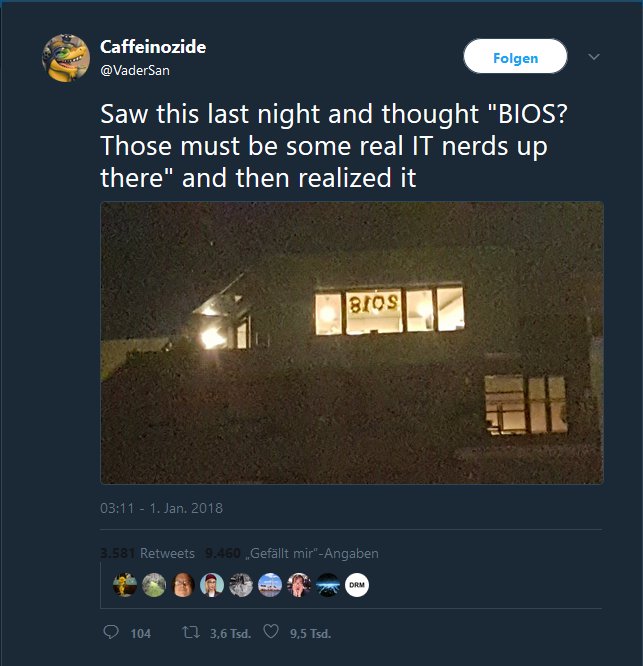
Task: Click the @VaderSan handle
Action: tap(135, 70)
